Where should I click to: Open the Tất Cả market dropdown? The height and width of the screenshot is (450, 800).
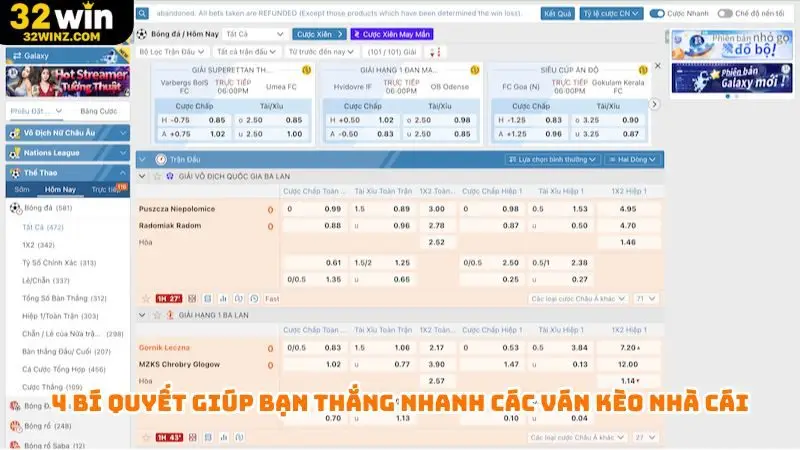coord(255,34)
